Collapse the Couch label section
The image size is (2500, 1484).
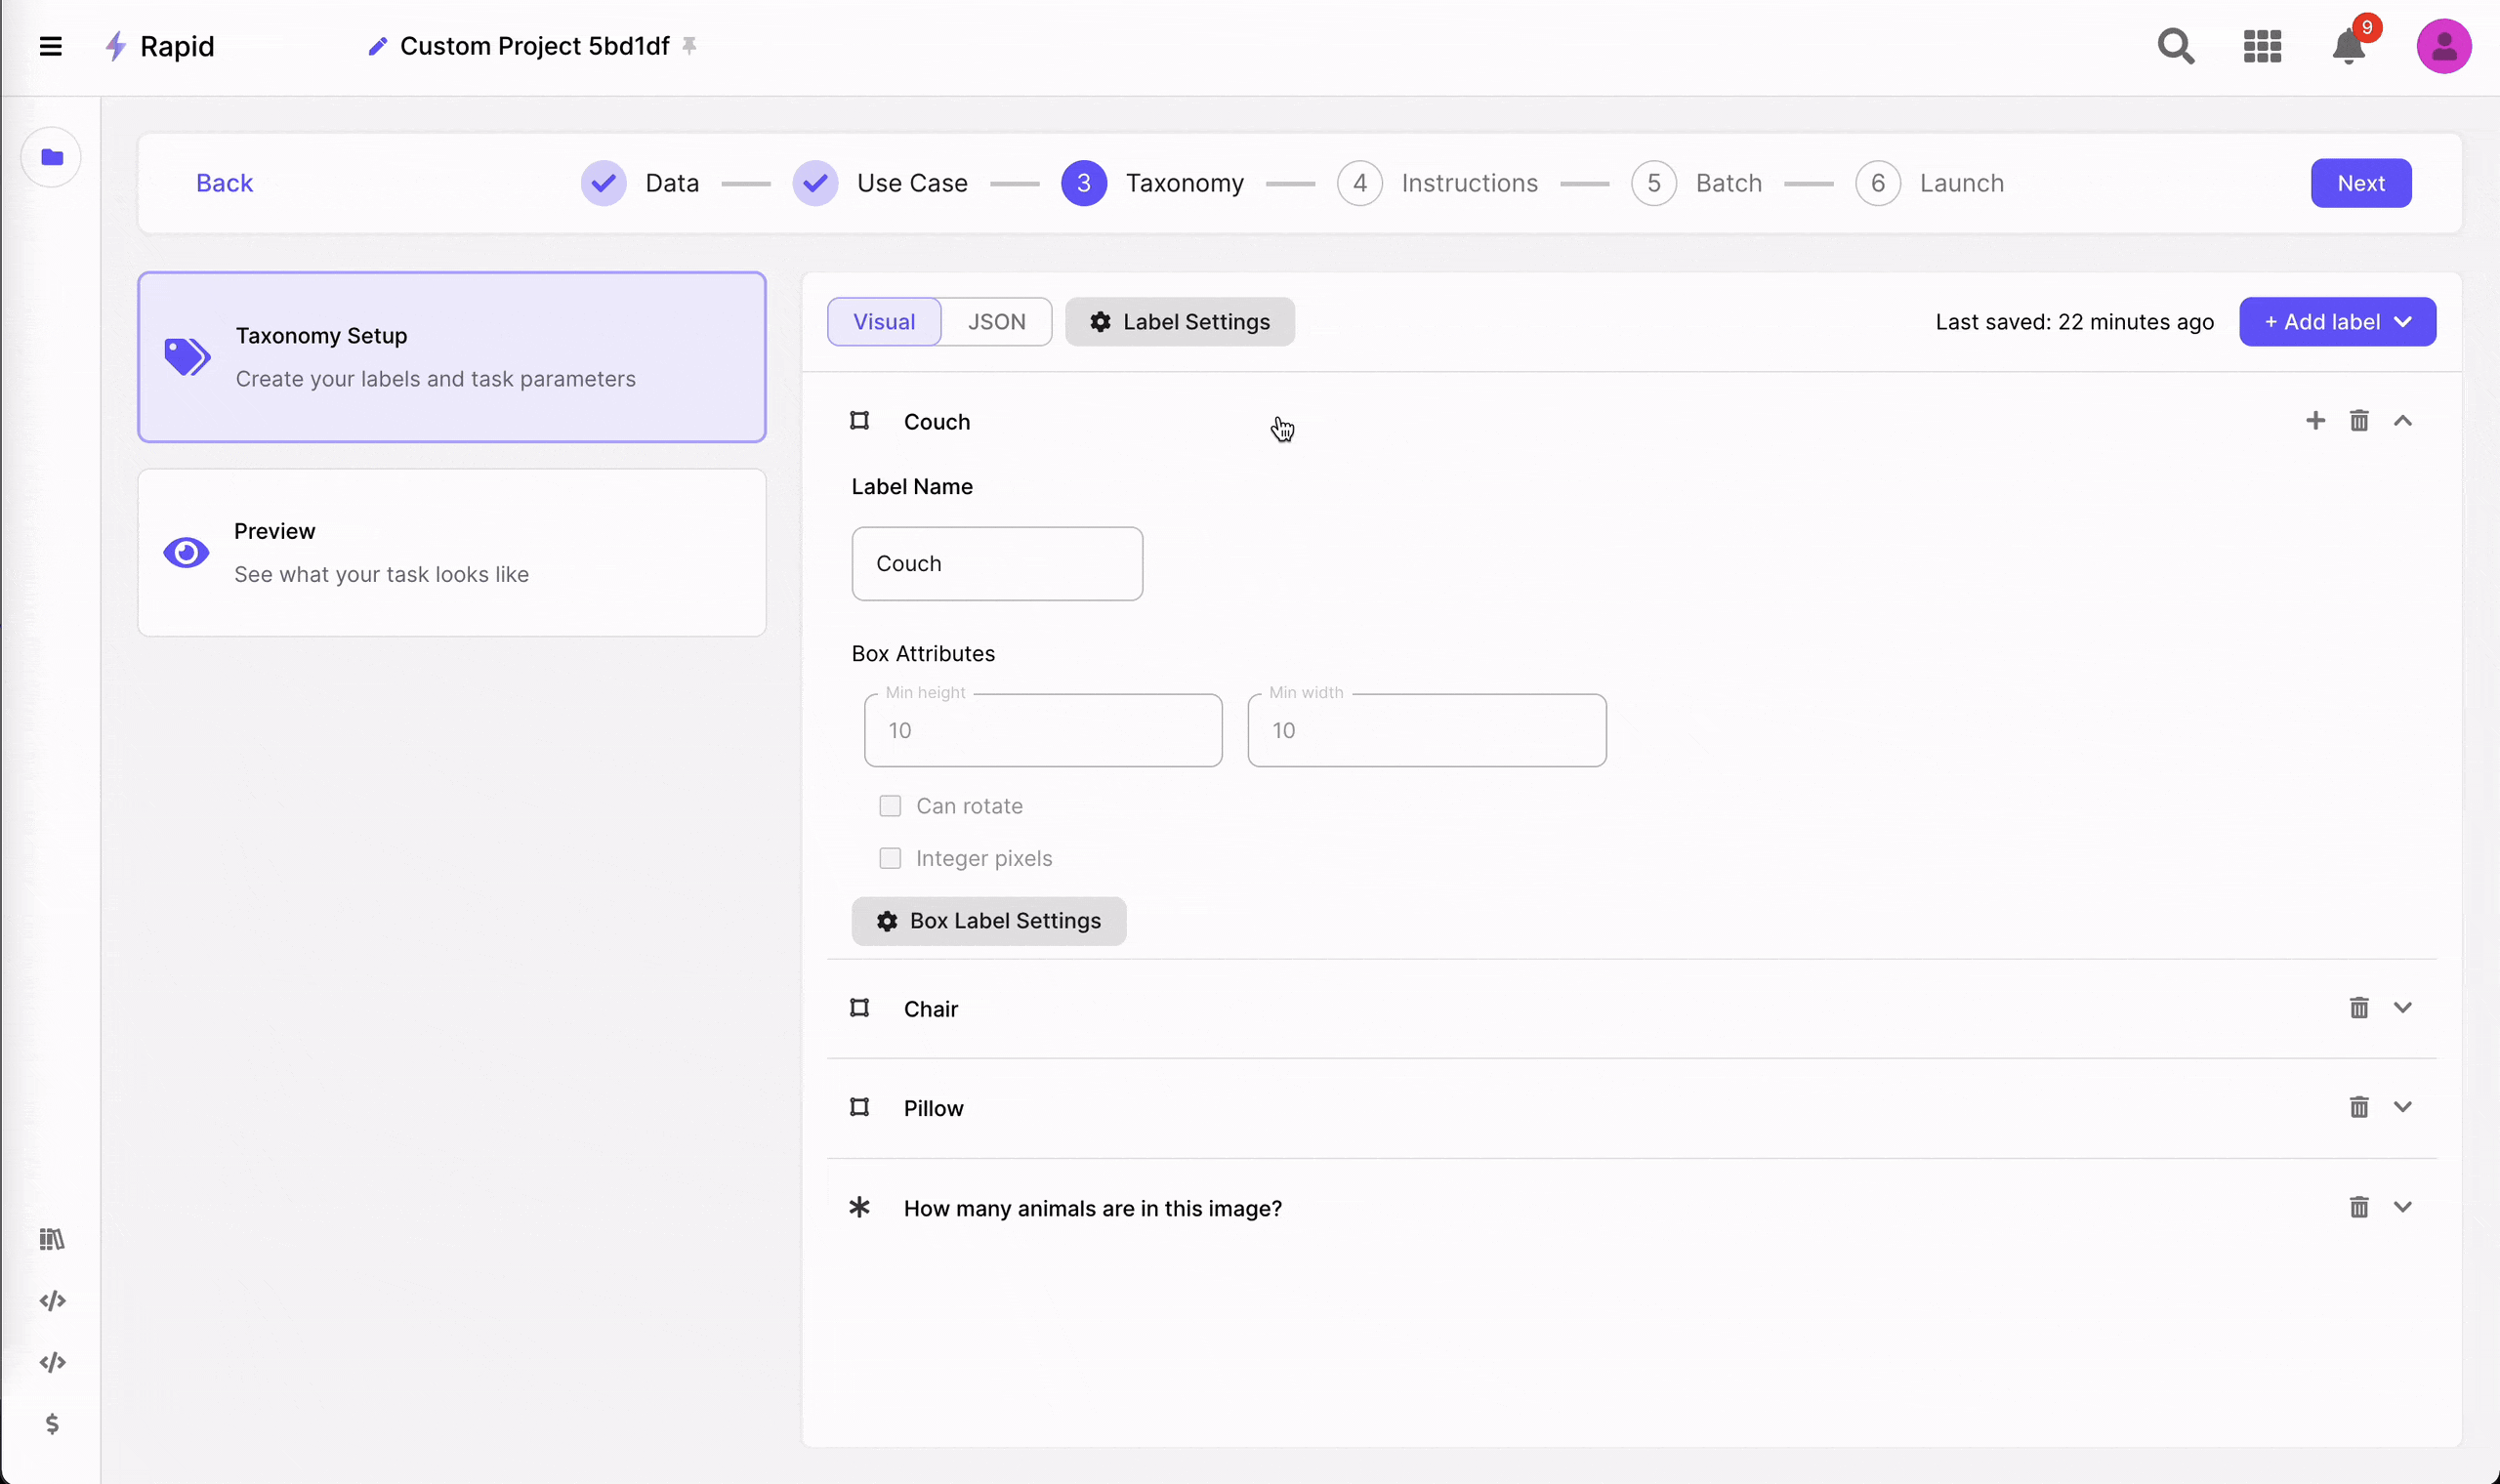coord(2403,421)
